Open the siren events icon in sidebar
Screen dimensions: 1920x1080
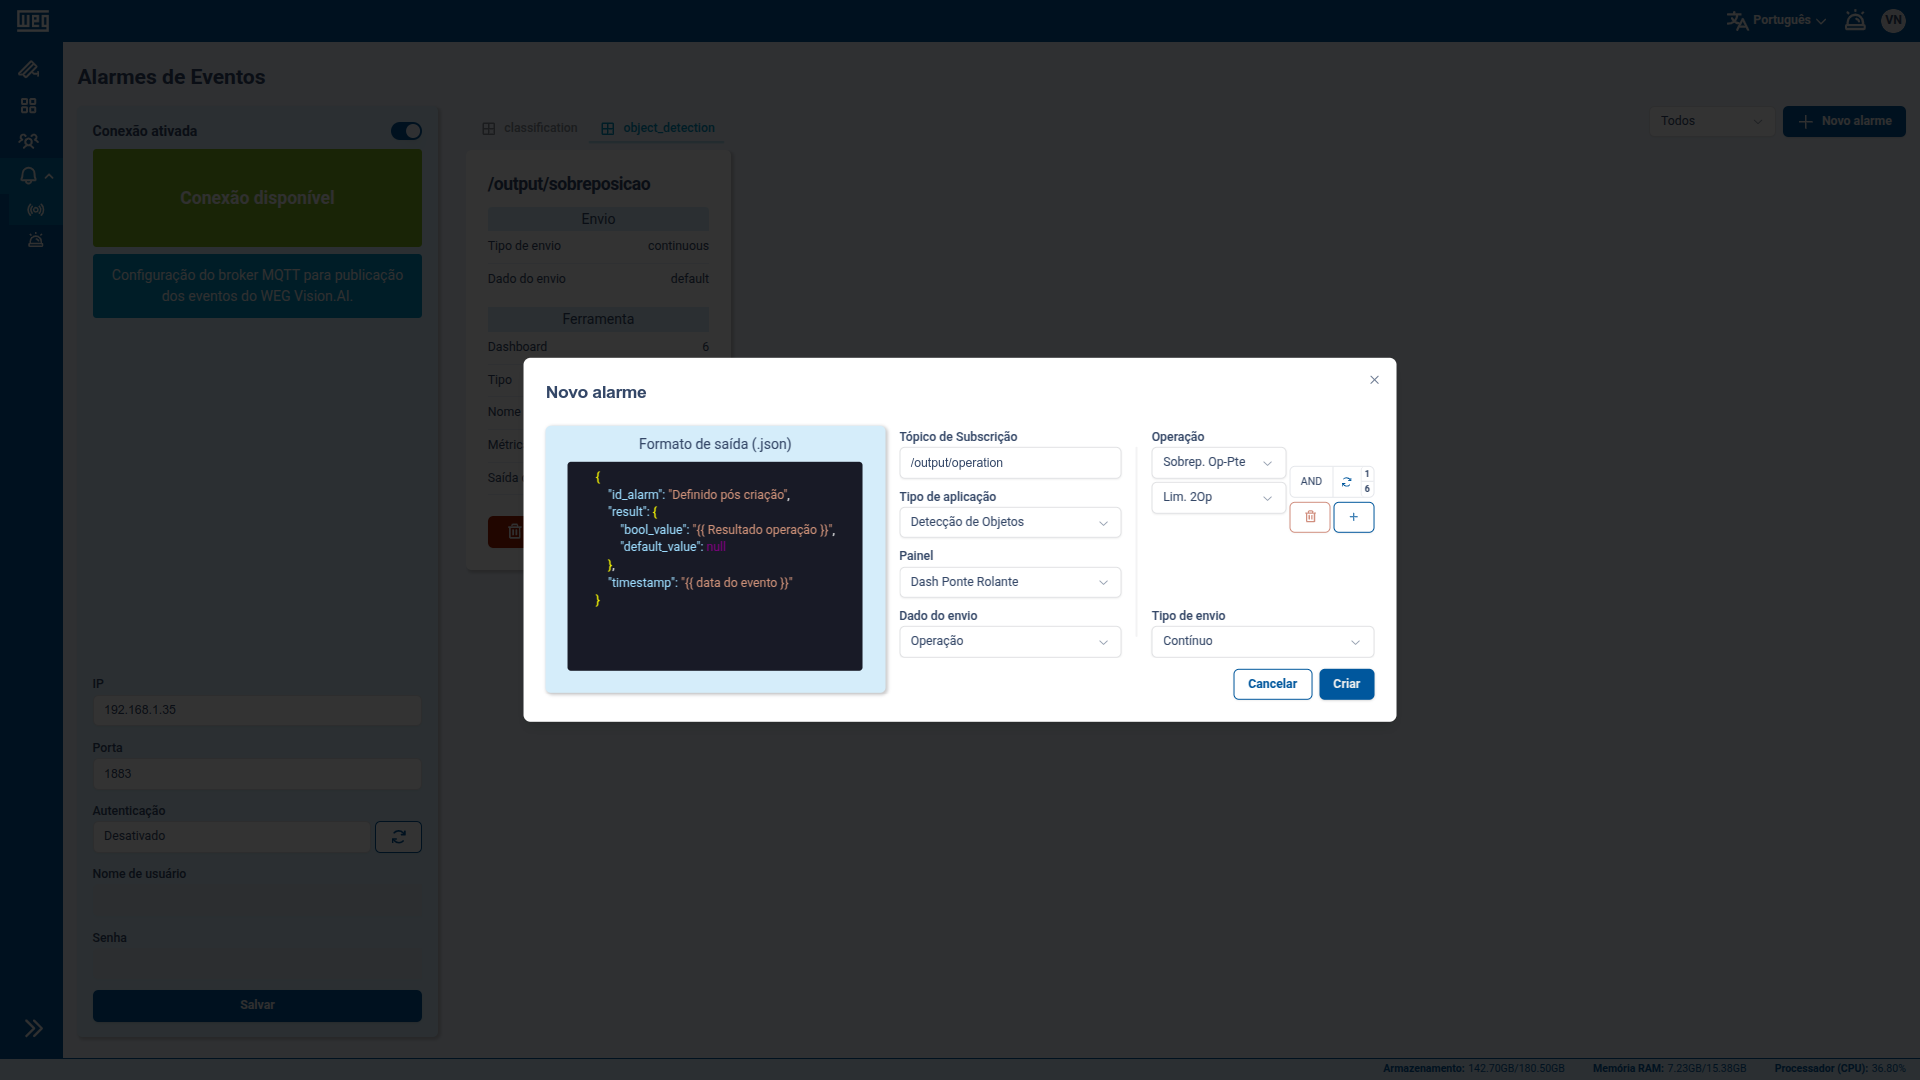click(35, 240)
